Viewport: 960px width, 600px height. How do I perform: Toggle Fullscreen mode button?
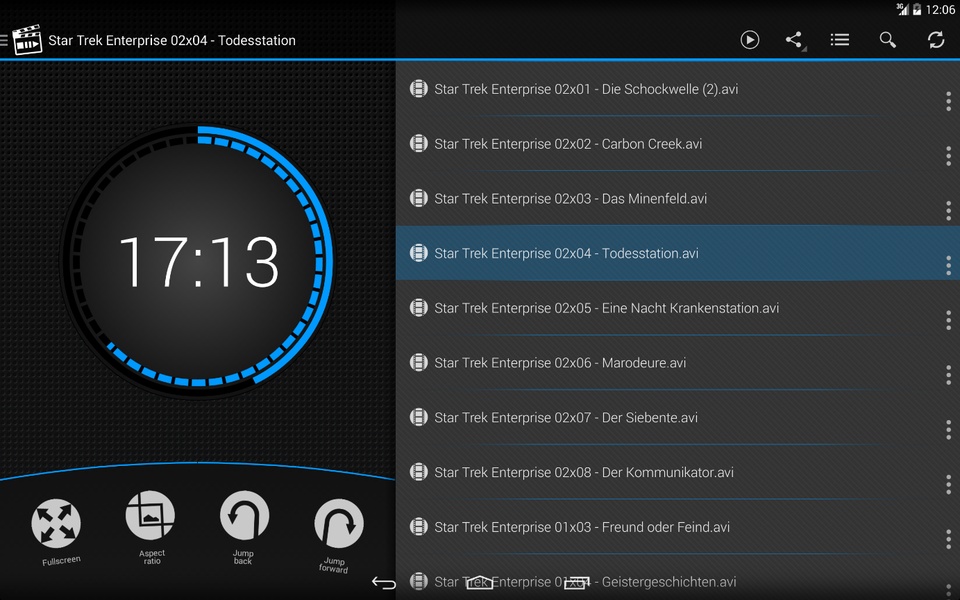tap(56, 523)
